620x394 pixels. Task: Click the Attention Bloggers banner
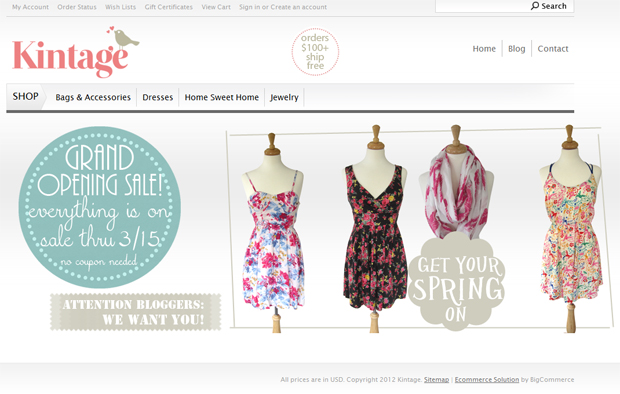point(136,312)
